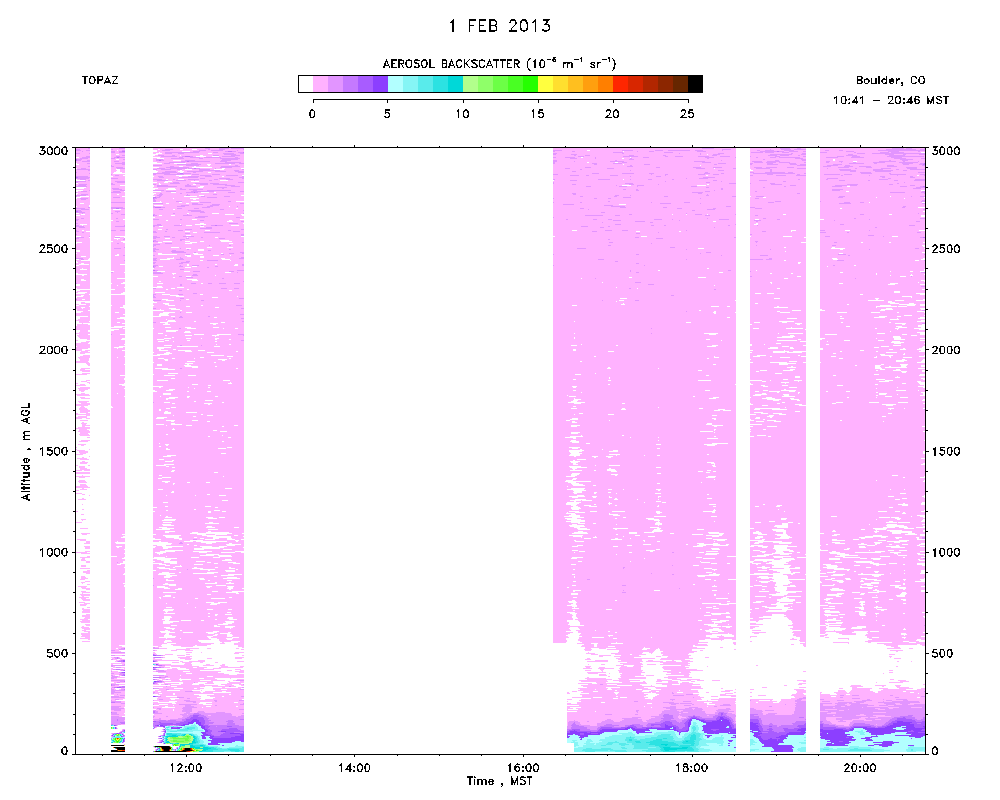1000x800 pixels.
Task: Click the backscatter peak just before 18:00
Action: click(695, 725)
